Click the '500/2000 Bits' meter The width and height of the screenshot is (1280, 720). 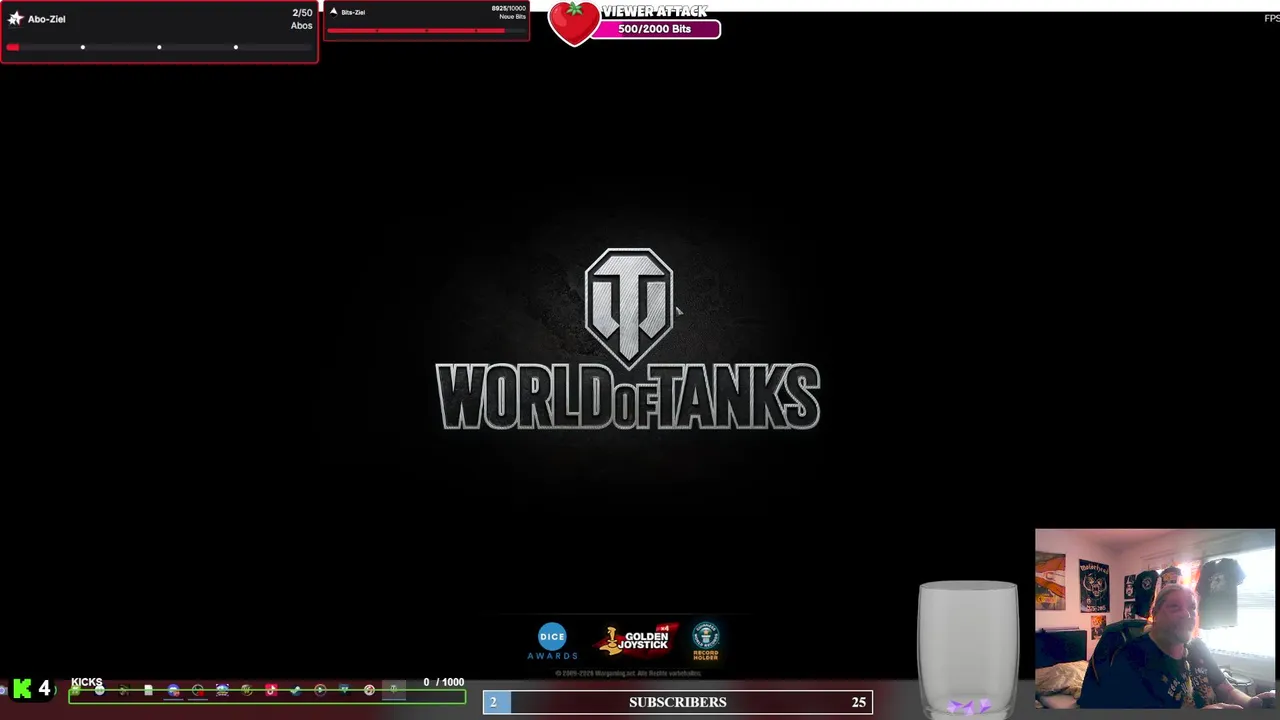654,29
